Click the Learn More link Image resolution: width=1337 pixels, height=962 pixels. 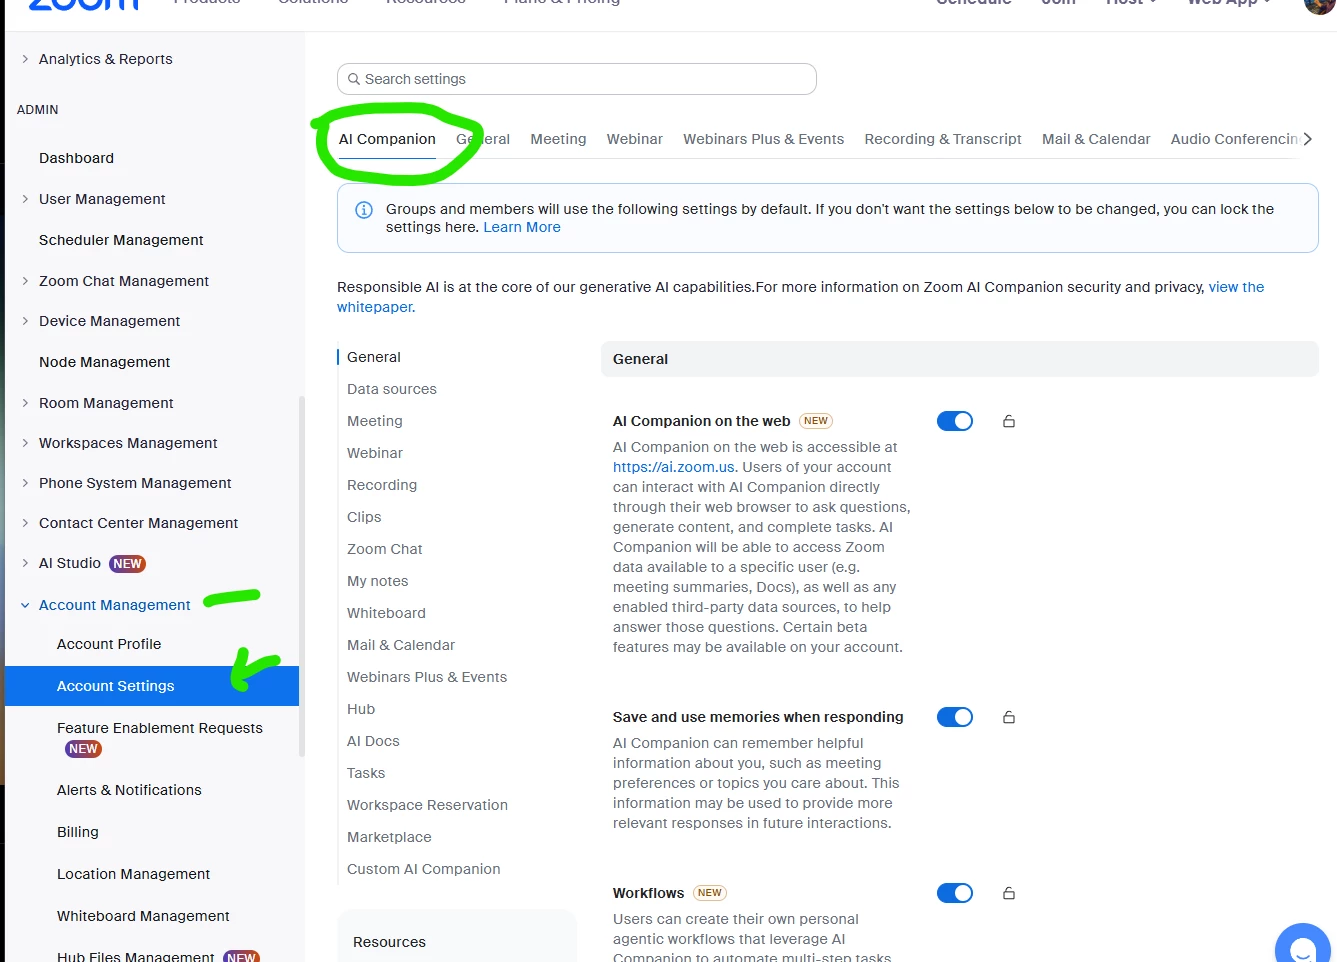click(x=522, y=227)
